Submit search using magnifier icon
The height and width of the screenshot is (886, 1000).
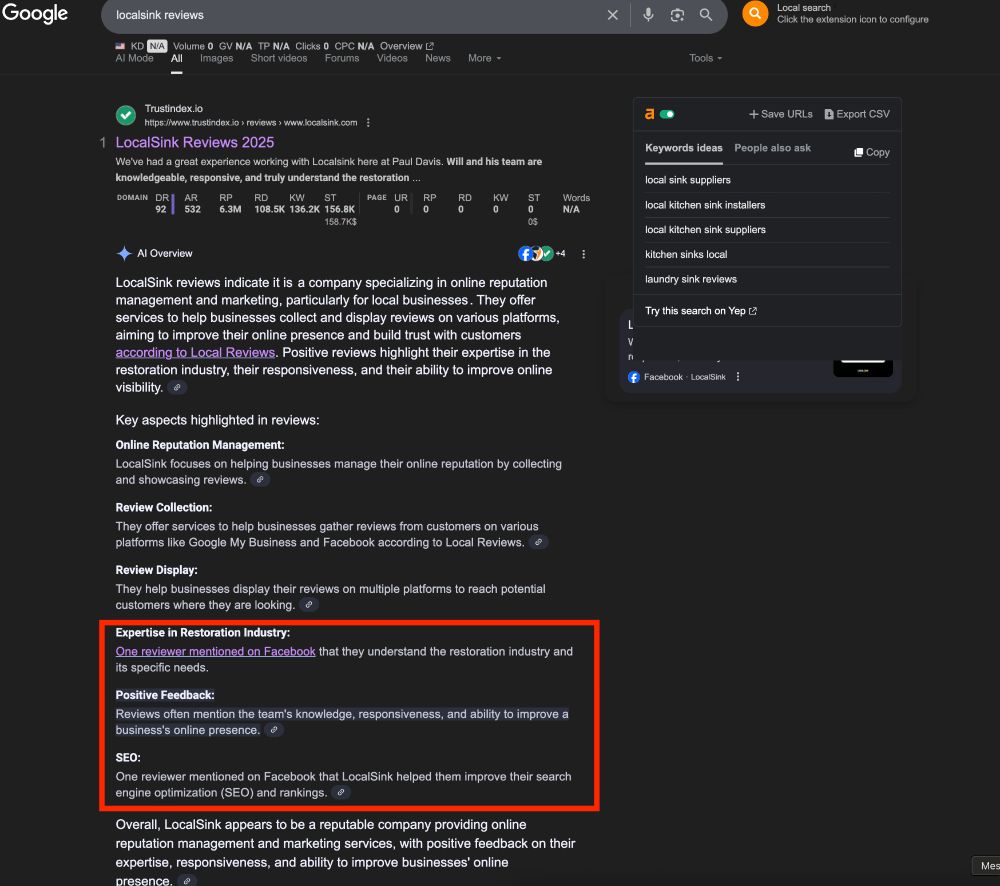(x=705, y=15)
